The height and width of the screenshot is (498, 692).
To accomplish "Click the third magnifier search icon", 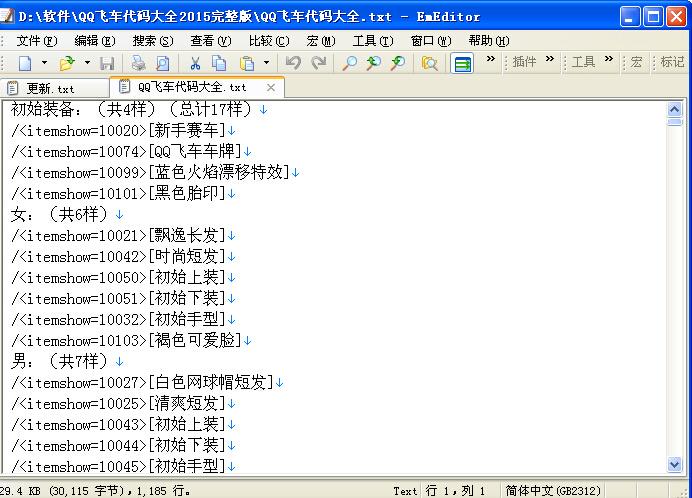I will [x=398, y=63].
